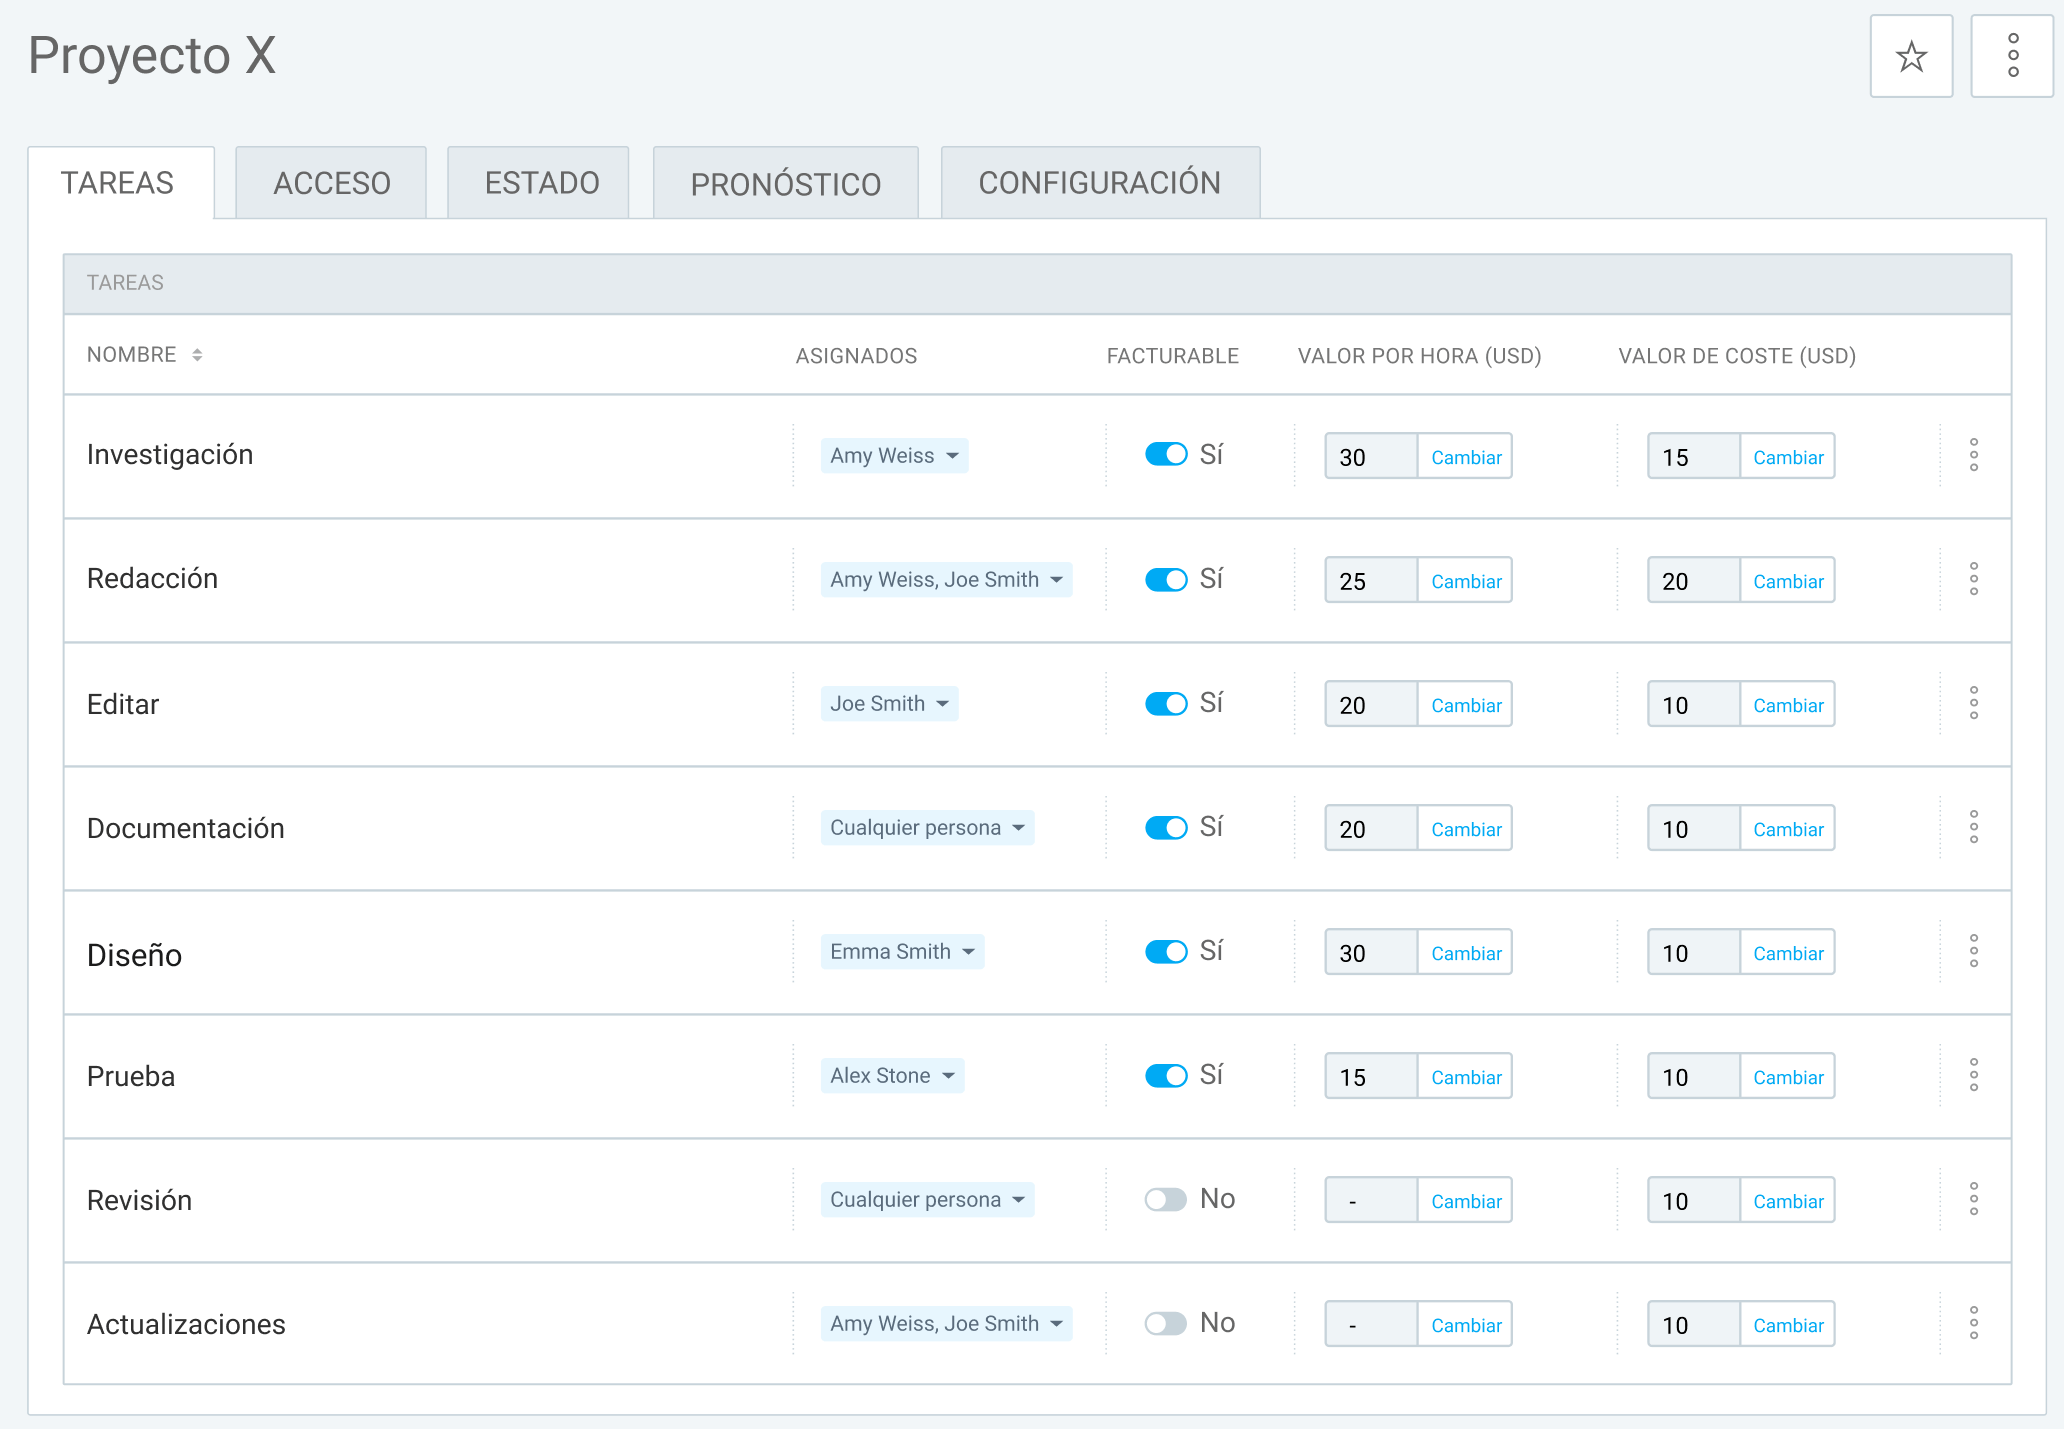
Task: Switch to the ACCESO tab
Action: point(331,183)
